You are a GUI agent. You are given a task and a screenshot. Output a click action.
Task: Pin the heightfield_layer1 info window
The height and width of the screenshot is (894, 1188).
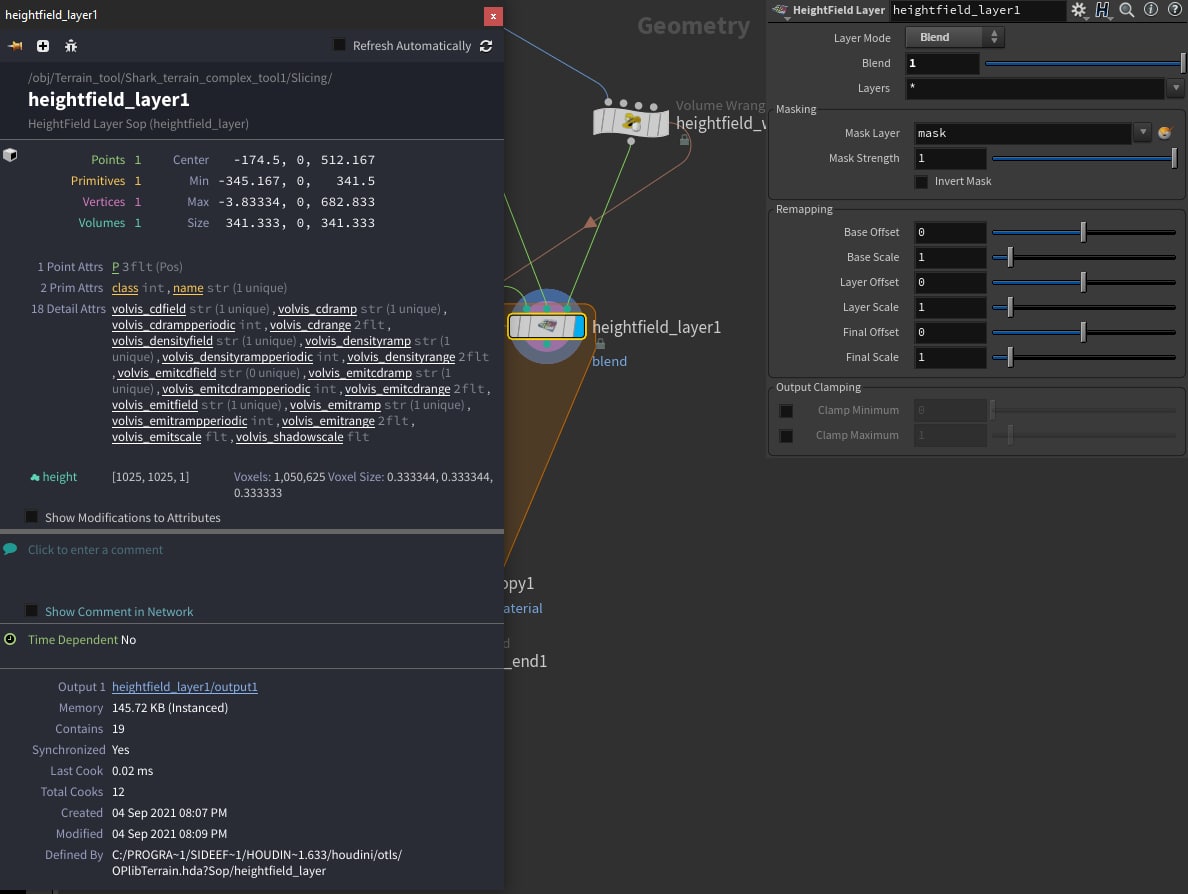[x=15, y=46]
